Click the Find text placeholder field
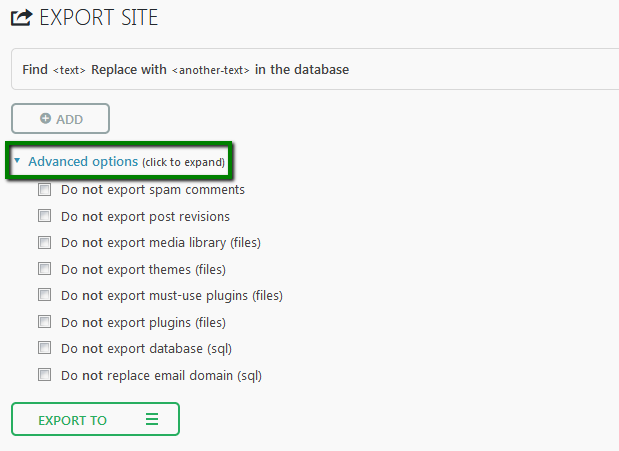The width and height of the screenshot is (619, 451). 69,70
